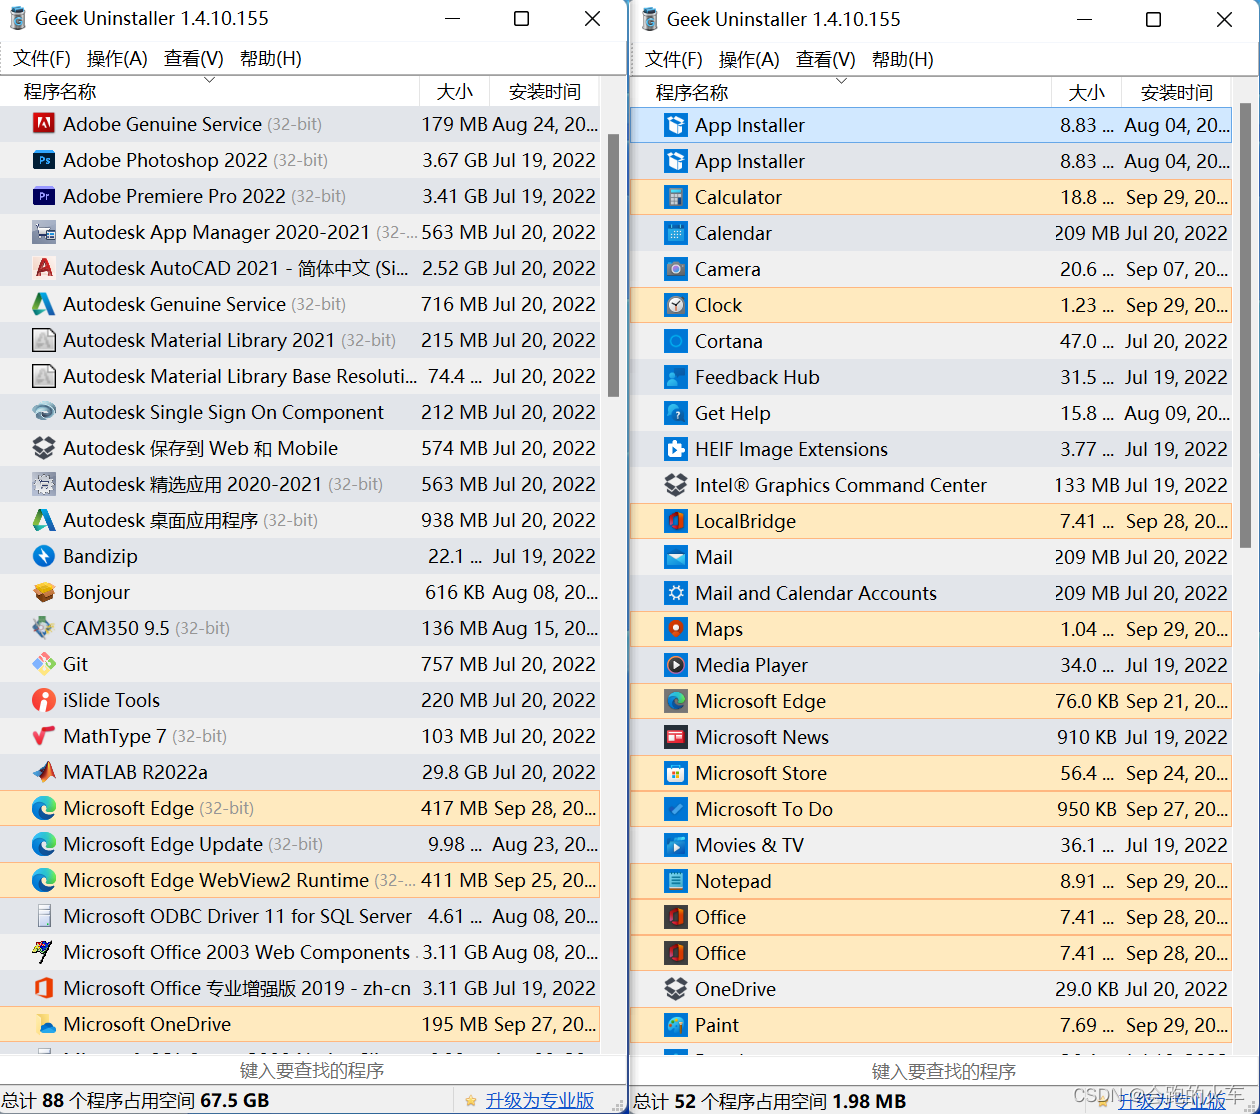Sort left list by 大小 column header
Screen dimensions: 1260x1114
coord(455,92)
